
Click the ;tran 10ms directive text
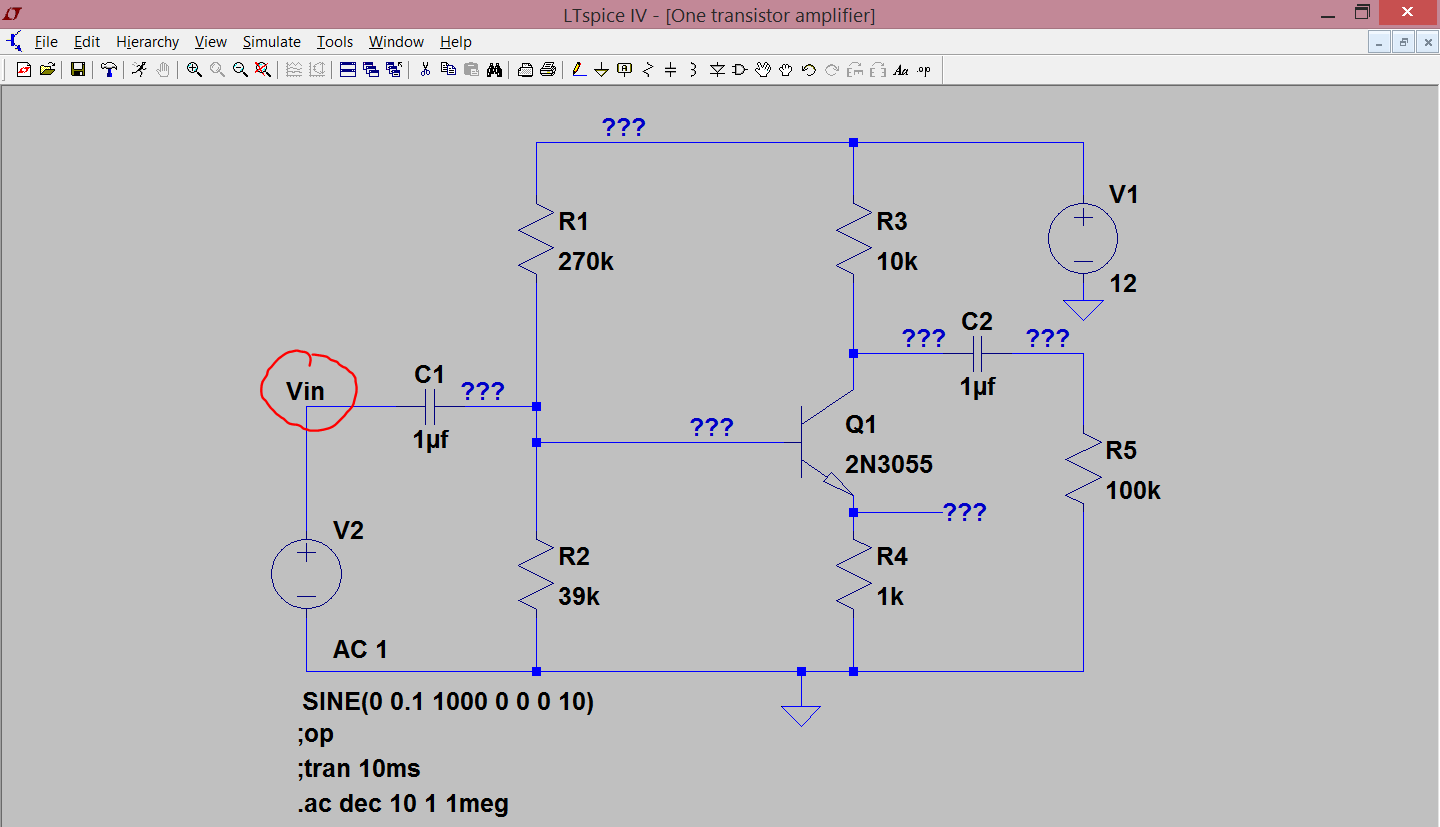pos(359,769)
